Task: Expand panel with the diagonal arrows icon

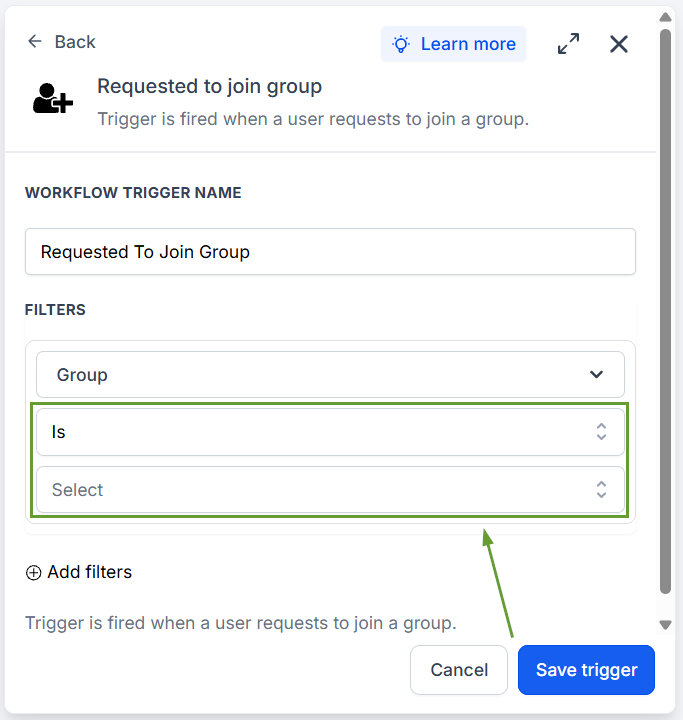Action: point(568,44)
